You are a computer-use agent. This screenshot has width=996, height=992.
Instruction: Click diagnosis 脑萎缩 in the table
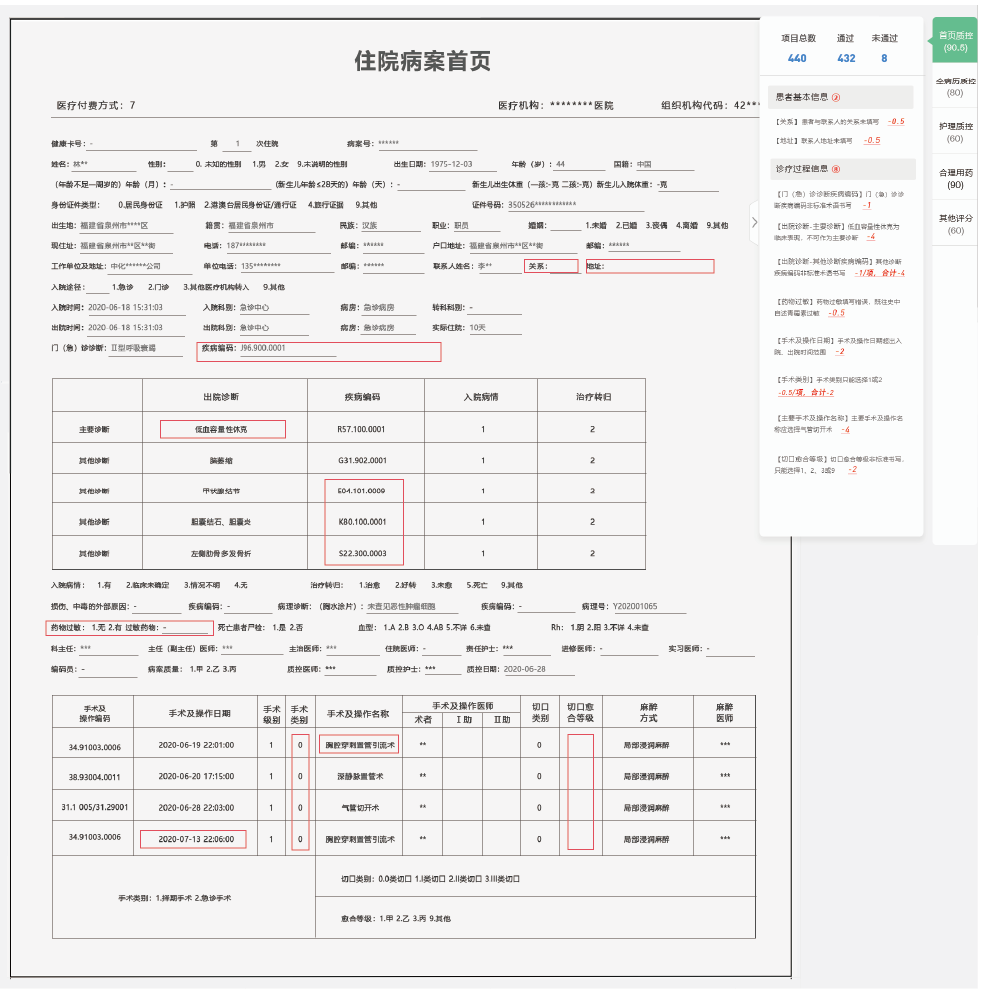221,460
